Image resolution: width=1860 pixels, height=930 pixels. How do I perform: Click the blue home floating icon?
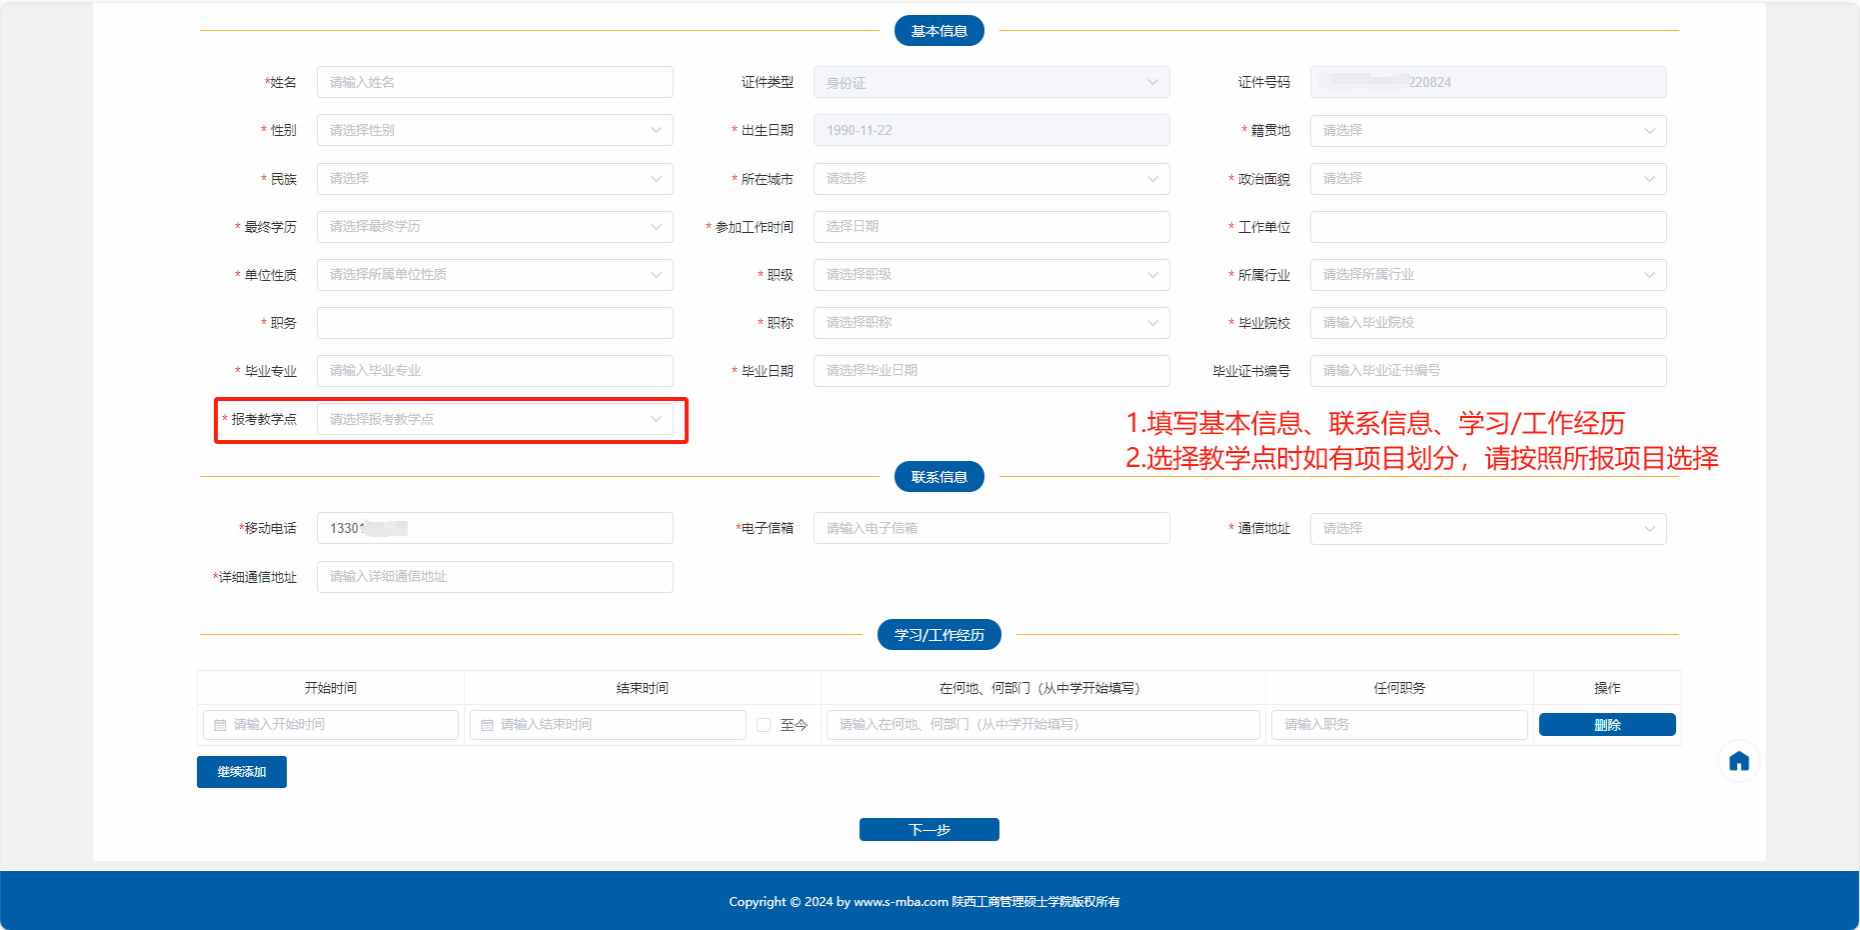[x=1739, y=762]
